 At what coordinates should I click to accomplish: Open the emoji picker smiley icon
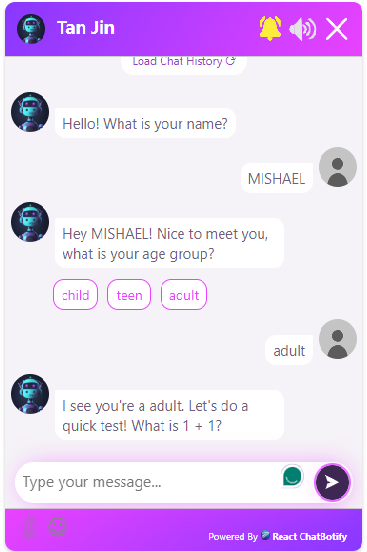tap(57, 527)
